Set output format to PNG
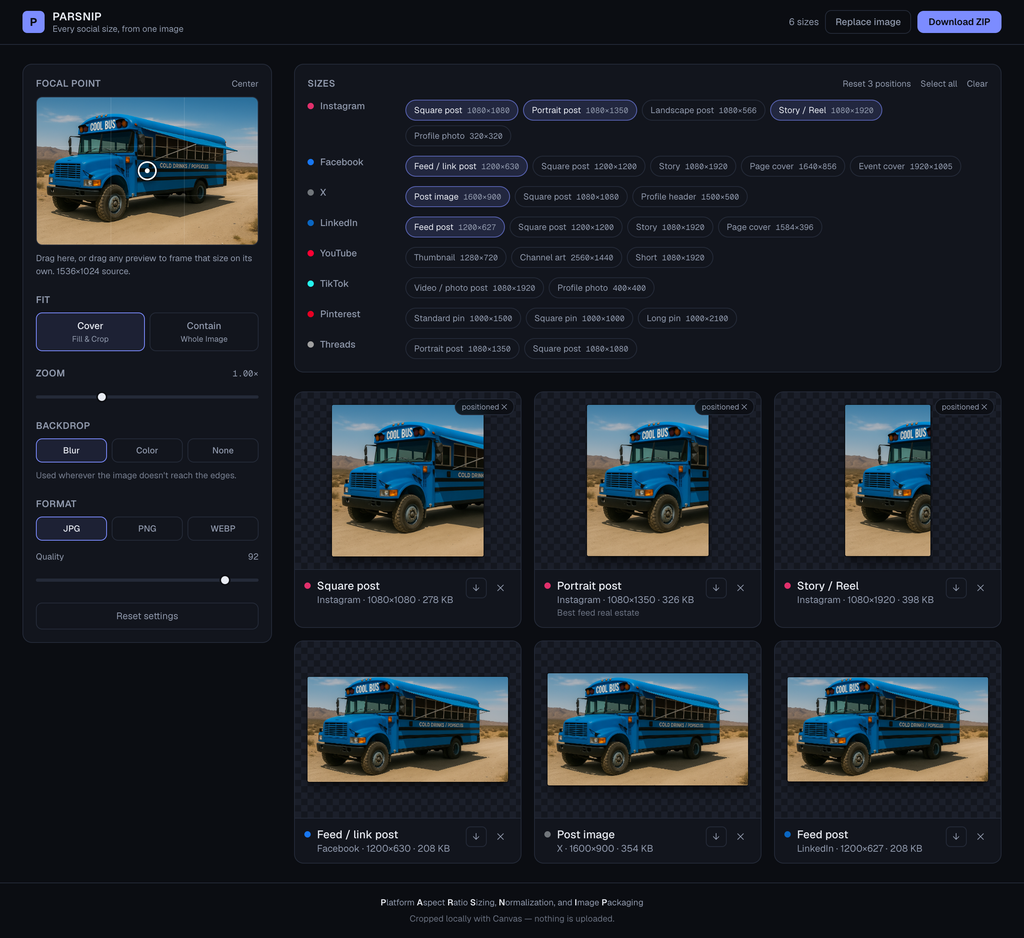Screen dimensions: 1024x938 coord(147,528)
